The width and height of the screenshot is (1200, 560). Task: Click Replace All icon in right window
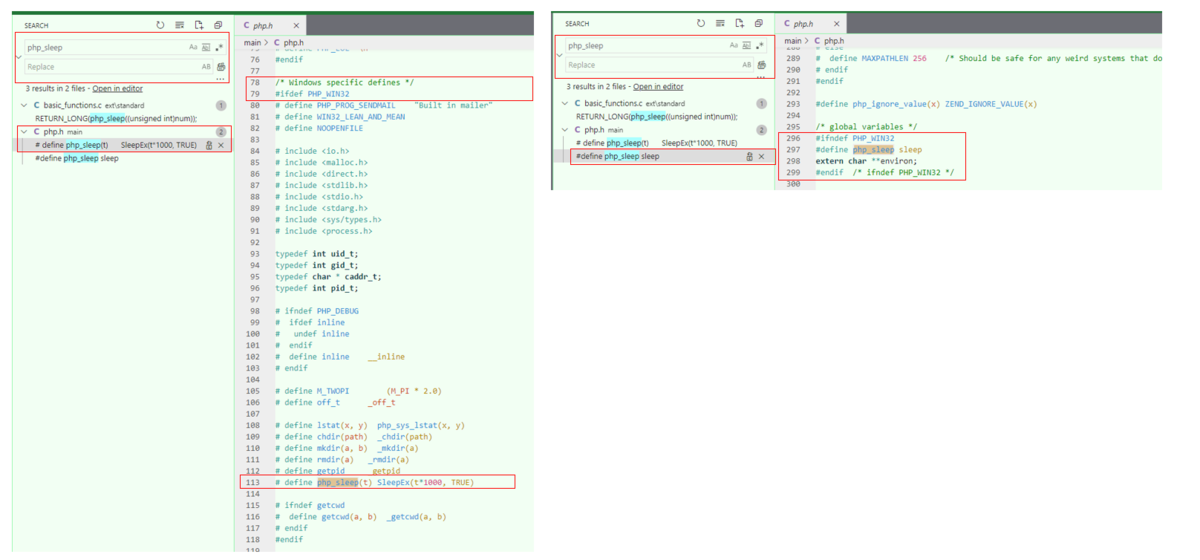[x=761, y=65]
